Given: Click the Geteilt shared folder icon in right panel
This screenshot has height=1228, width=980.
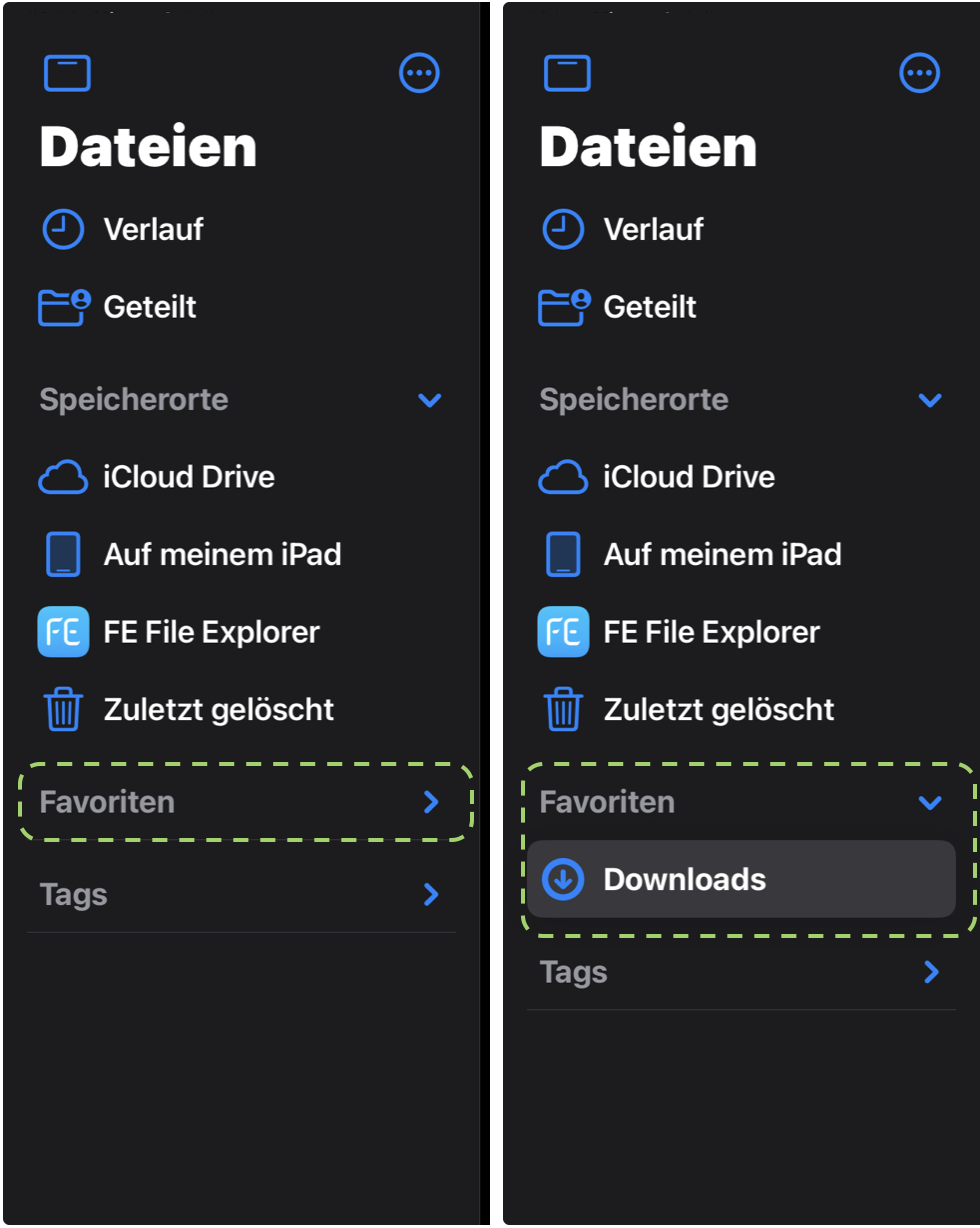Looking at the screenshot, I should coord(564,307).
